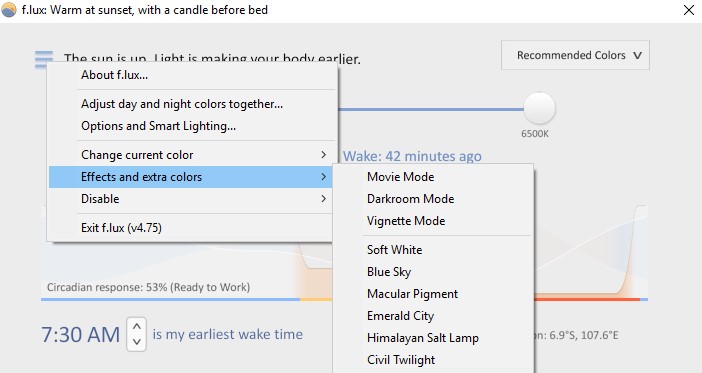Open the Recommended Colors dropdown

coord(575,55)
